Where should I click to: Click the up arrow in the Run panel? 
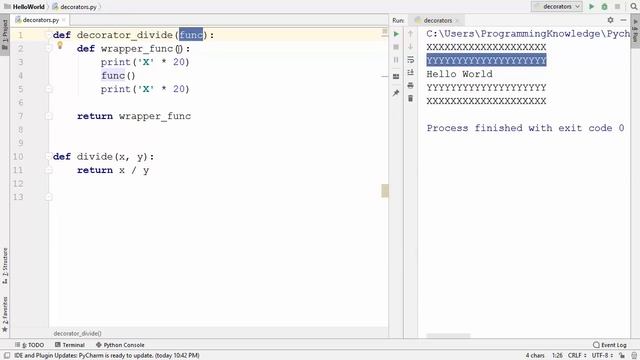click(411, 34)
